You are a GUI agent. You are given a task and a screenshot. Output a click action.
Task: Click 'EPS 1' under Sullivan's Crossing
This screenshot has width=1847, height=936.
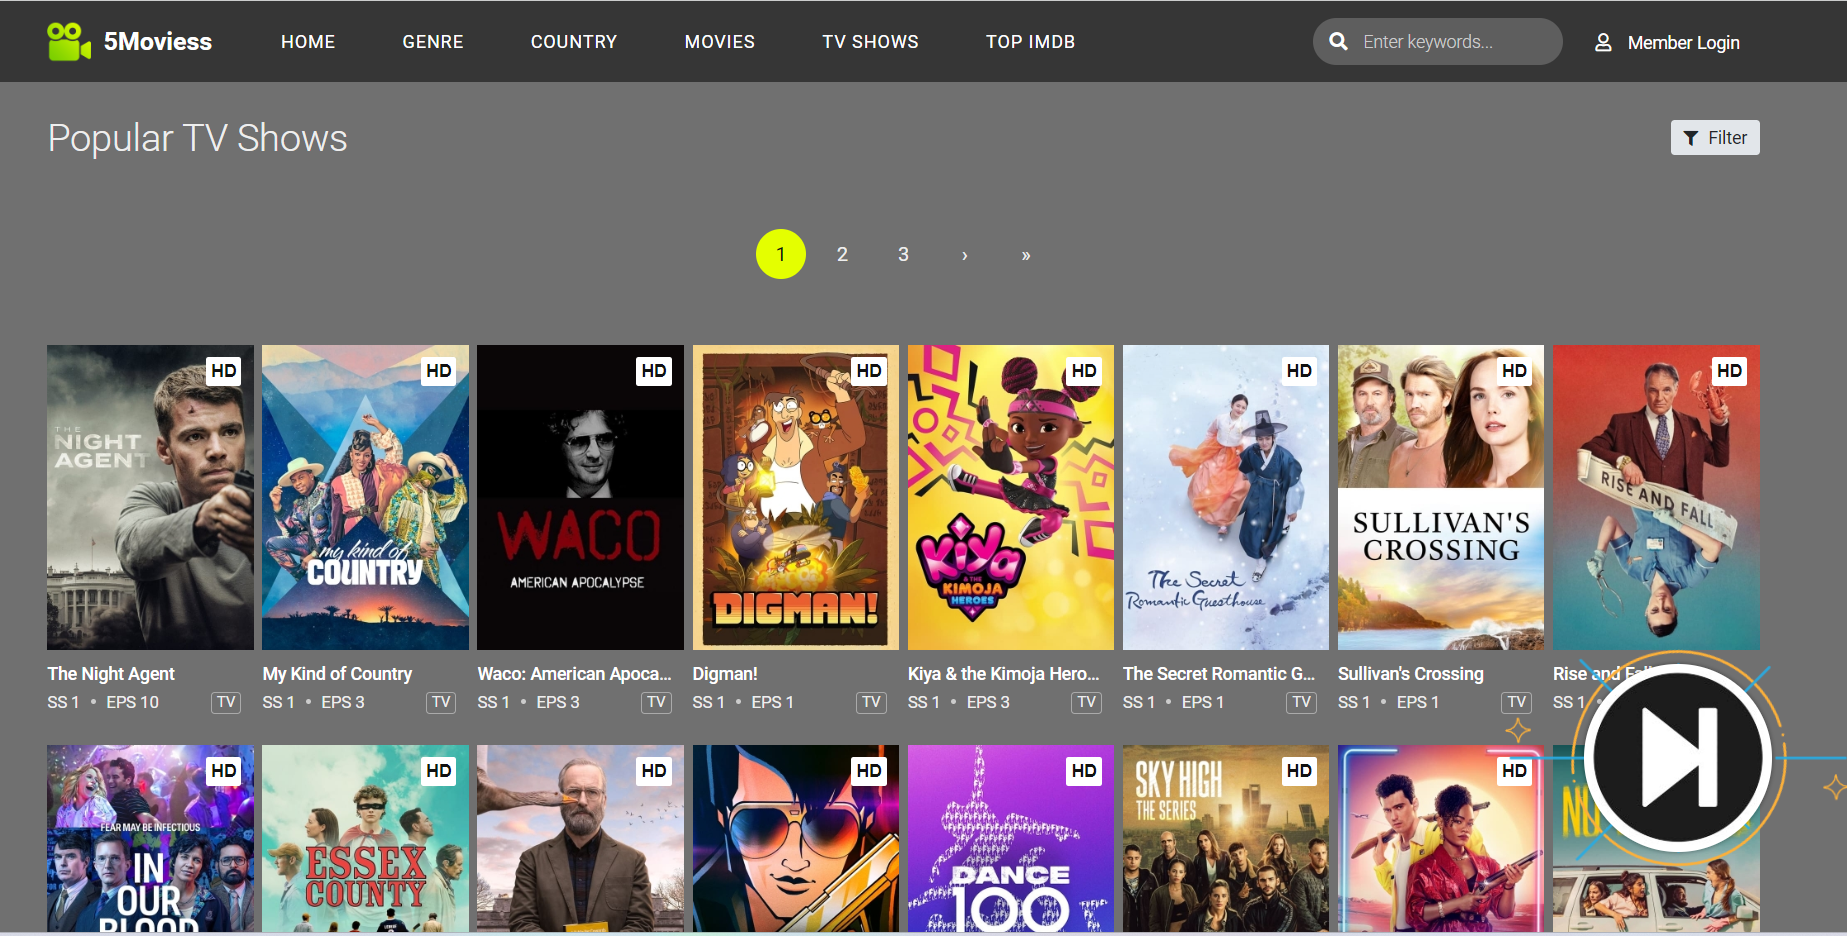pyautogui.click(x=1418, y=702)
